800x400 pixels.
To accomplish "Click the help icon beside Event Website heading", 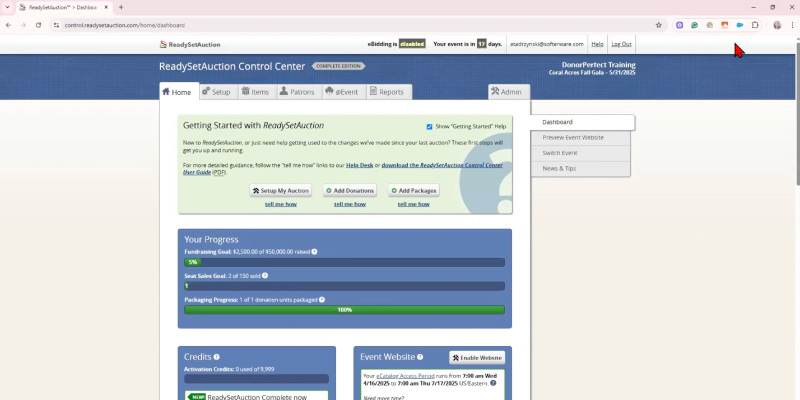I will (x=420, y=357).
